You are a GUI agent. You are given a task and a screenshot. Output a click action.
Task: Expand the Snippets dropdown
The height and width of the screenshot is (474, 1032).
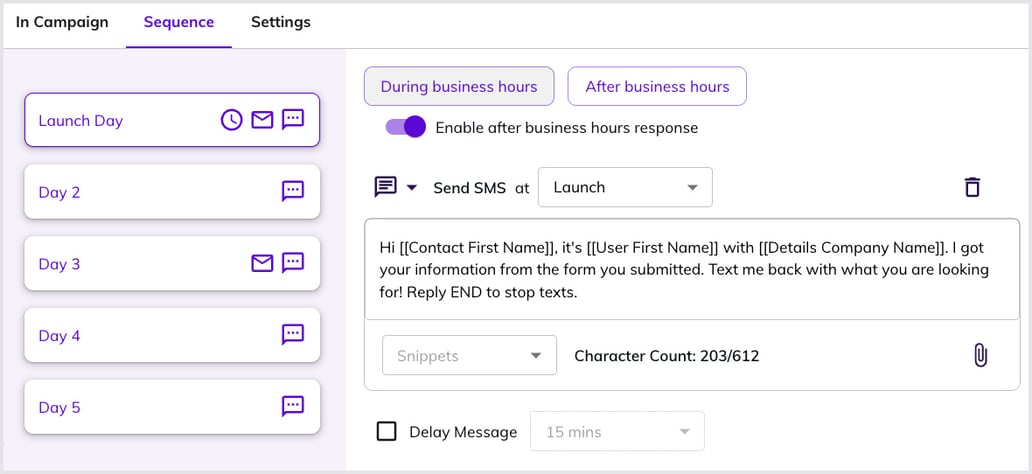(469, 355)
